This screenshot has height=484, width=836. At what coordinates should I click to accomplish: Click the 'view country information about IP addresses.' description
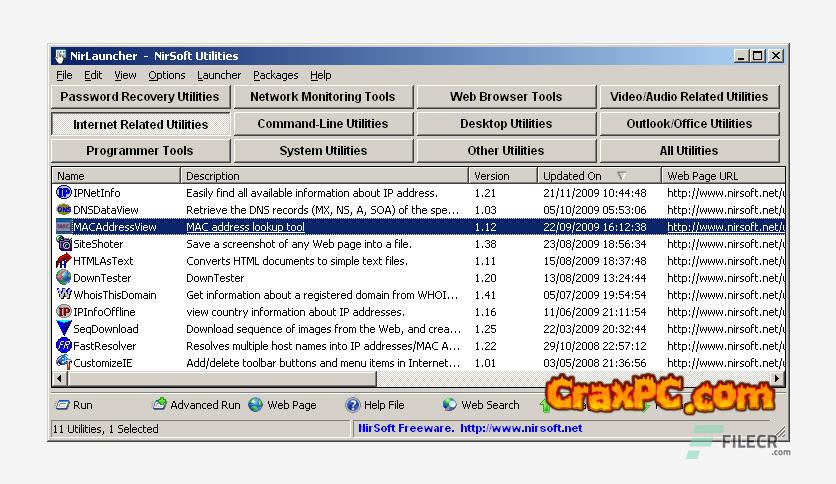(x=295, y=312)
